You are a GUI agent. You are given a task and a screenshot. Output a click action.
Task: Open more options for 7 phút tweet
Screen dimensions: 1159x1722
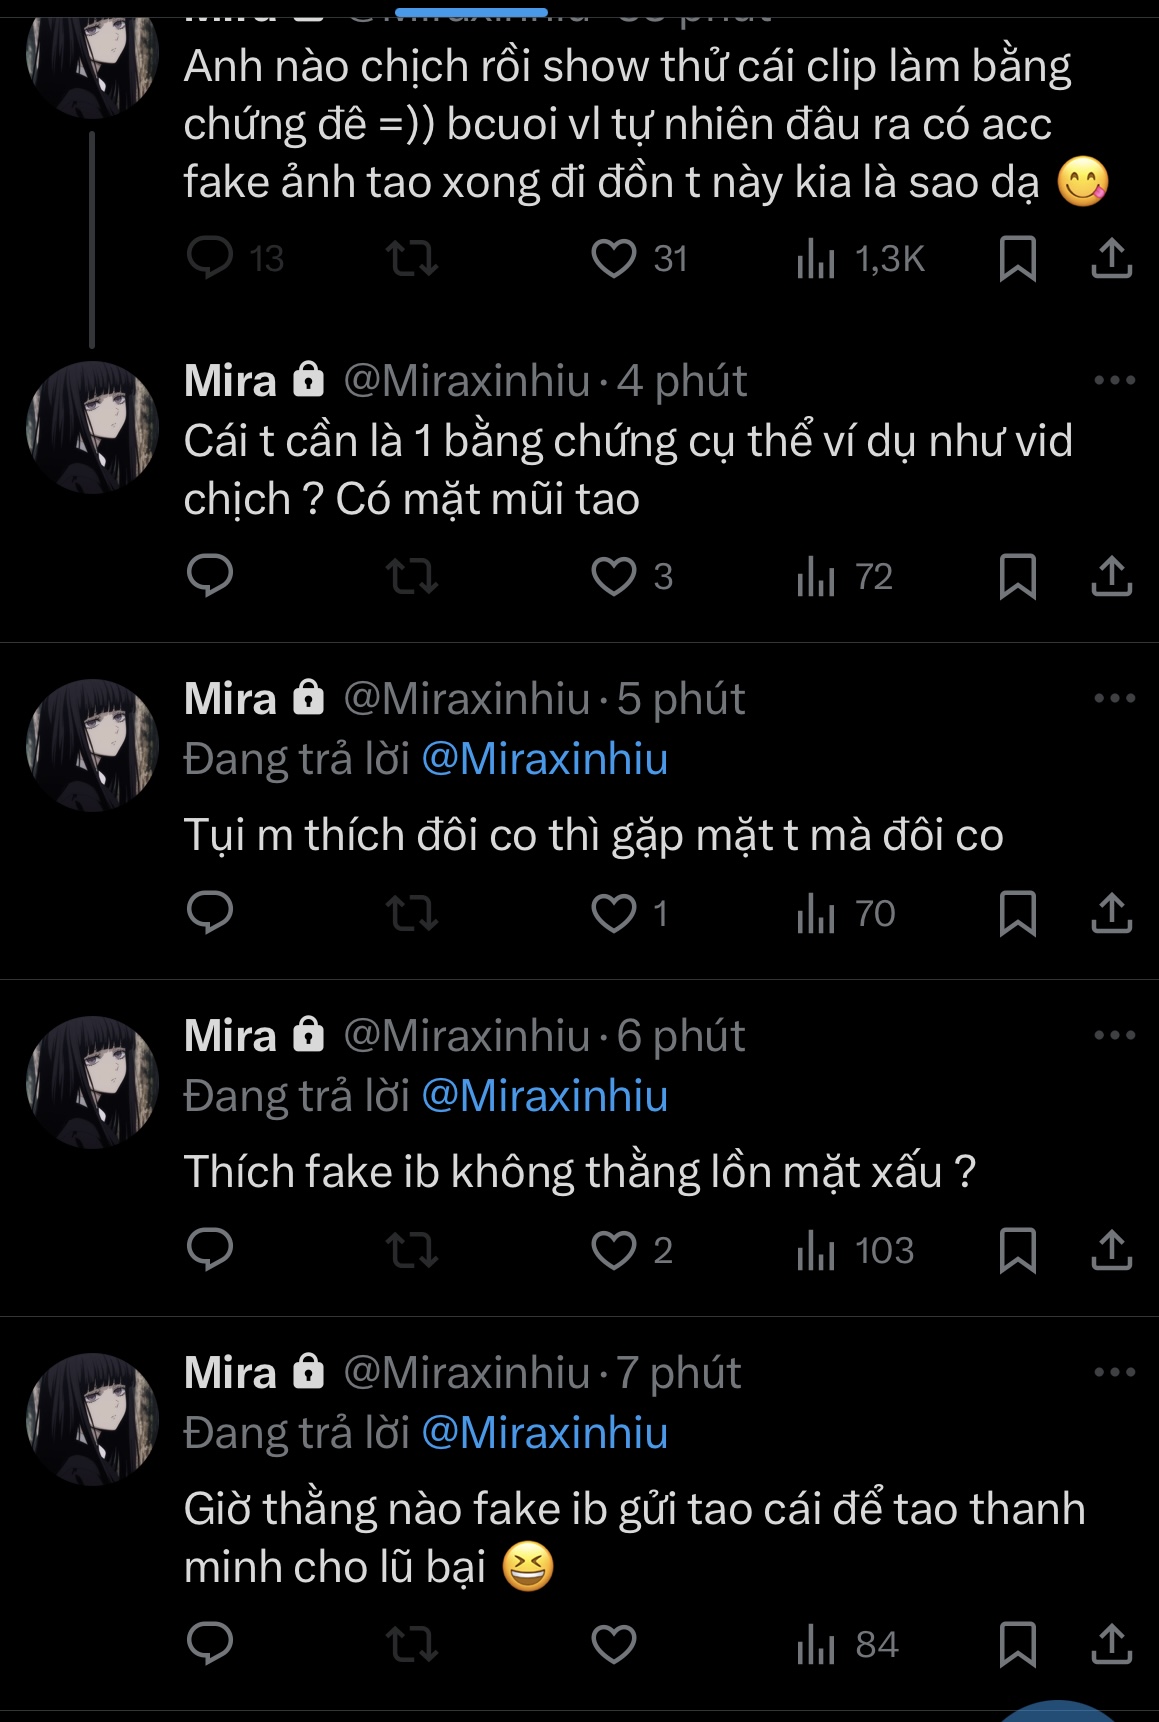tap(1114, 1372)
